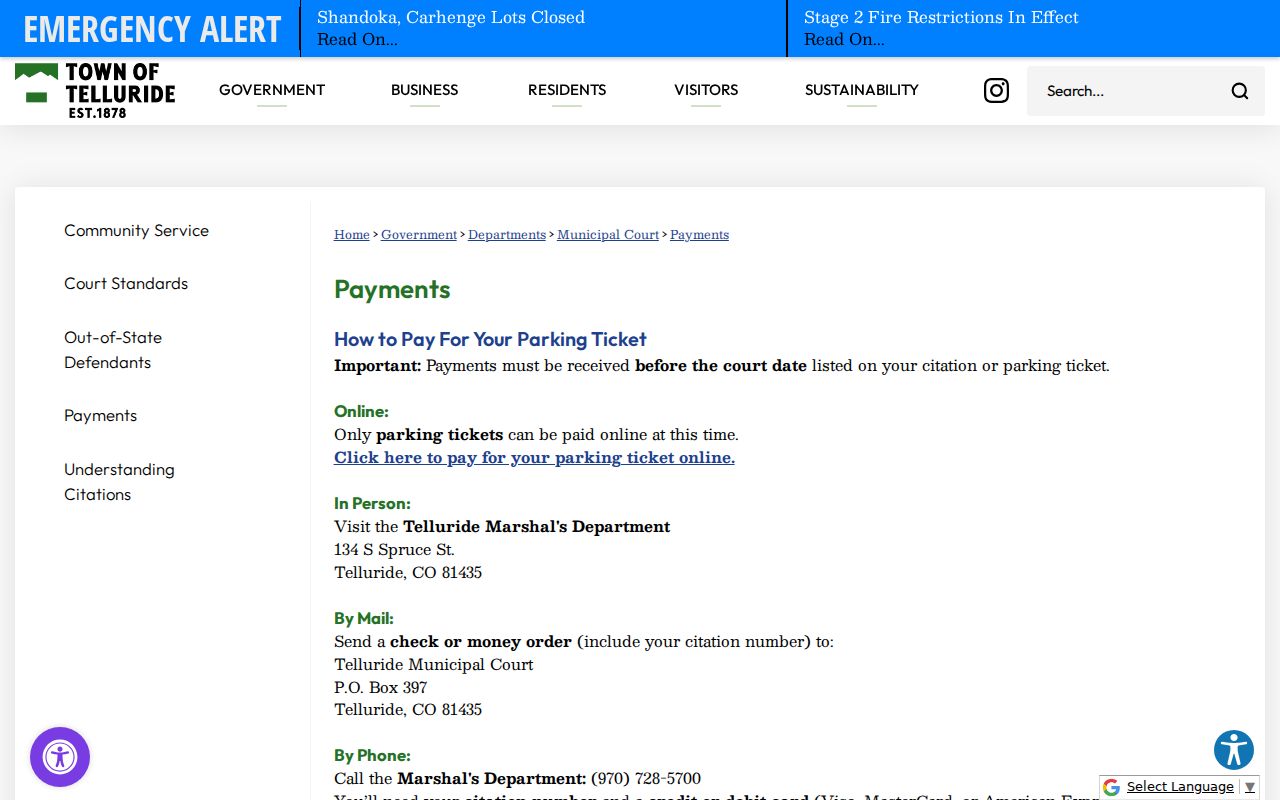Go to Municipal Court in the breadcrumb
The image size is (1280, 800).
608,235
